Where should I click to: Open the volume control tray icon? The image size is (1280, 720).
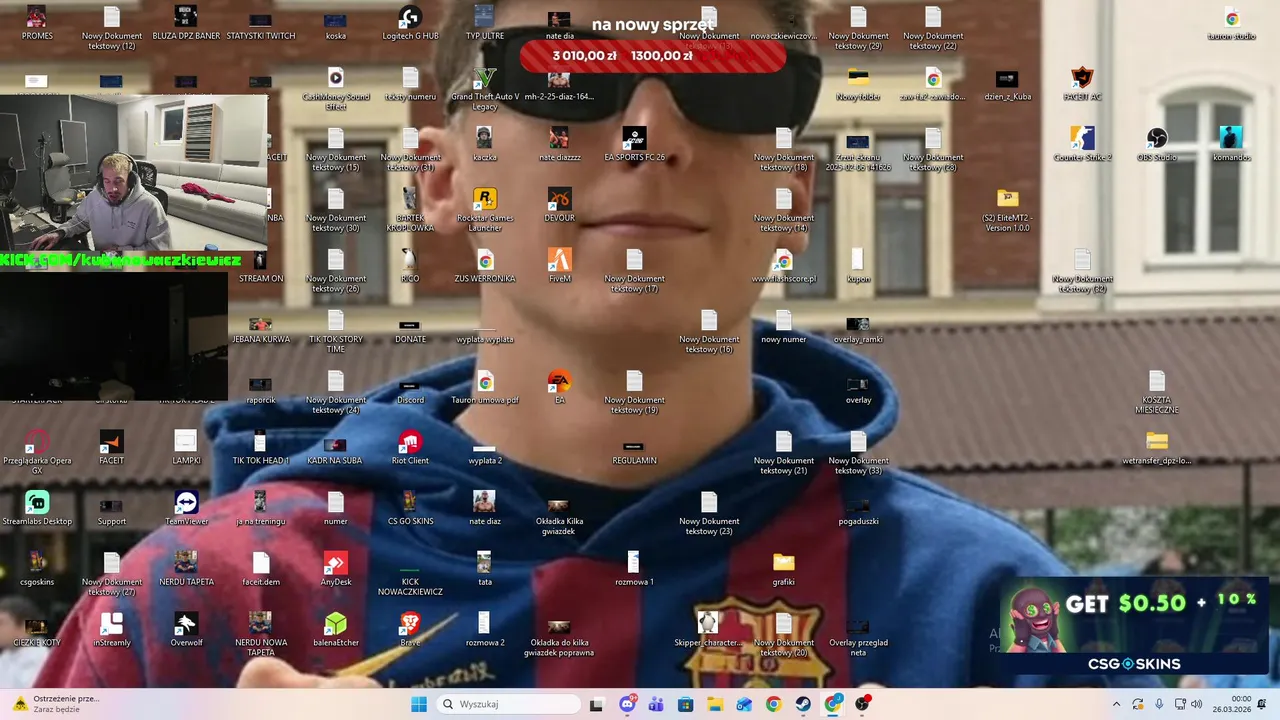[1197, 704]
